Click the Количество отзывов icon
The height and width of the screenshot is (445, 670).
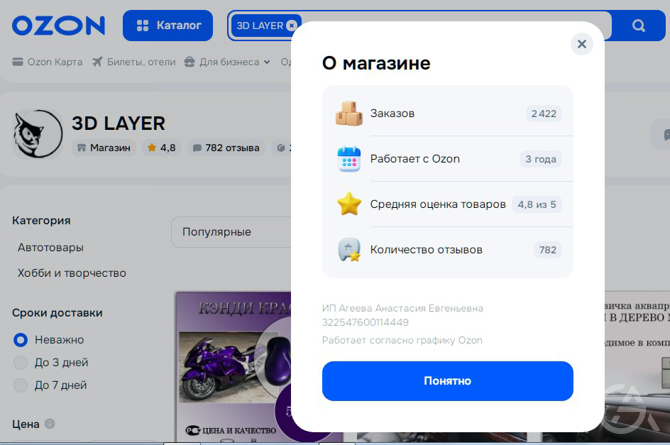(349, 250)
